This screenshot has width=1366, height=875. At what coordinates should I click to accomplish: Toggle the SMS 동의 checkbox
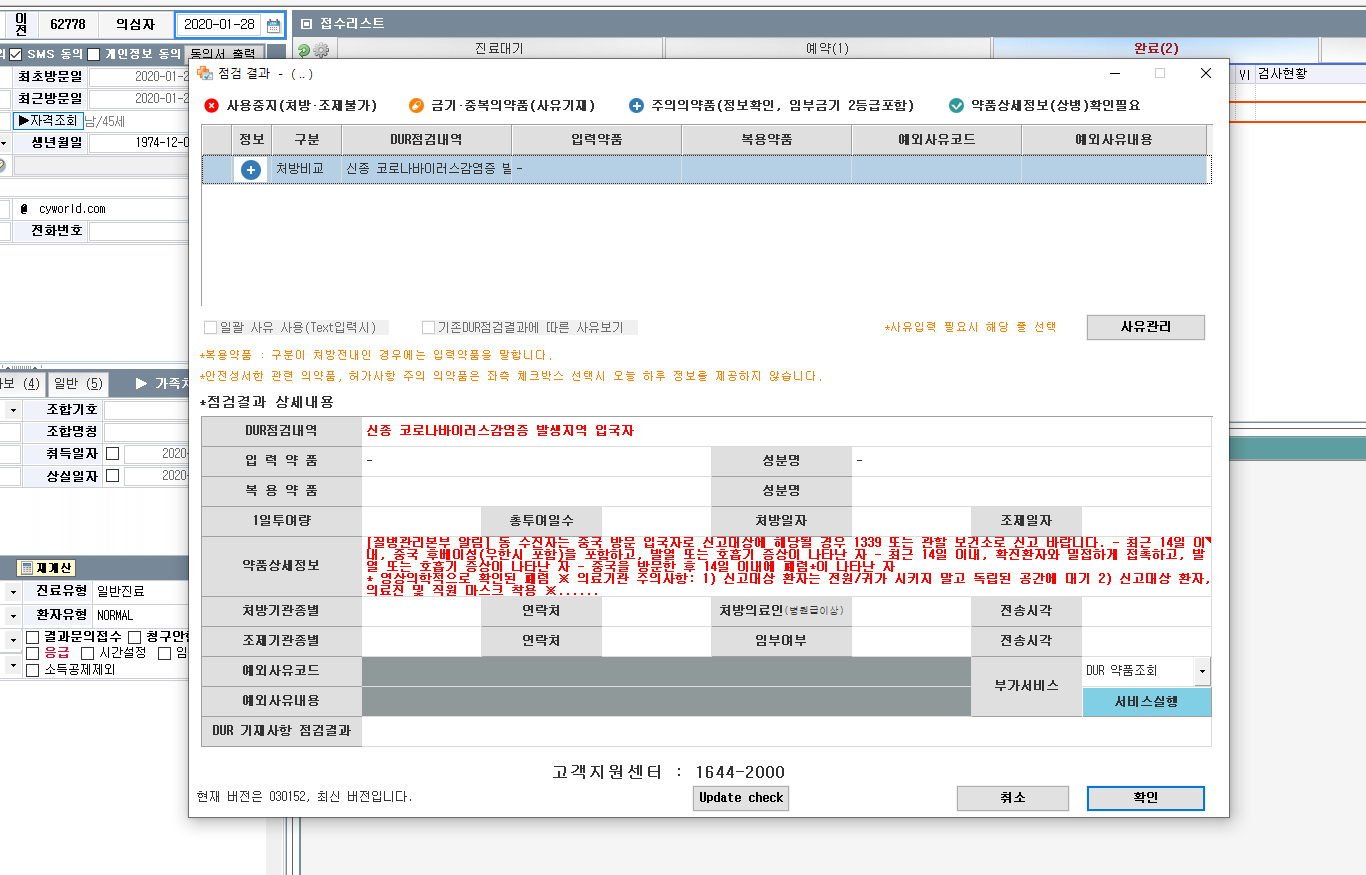coord(15,54)
